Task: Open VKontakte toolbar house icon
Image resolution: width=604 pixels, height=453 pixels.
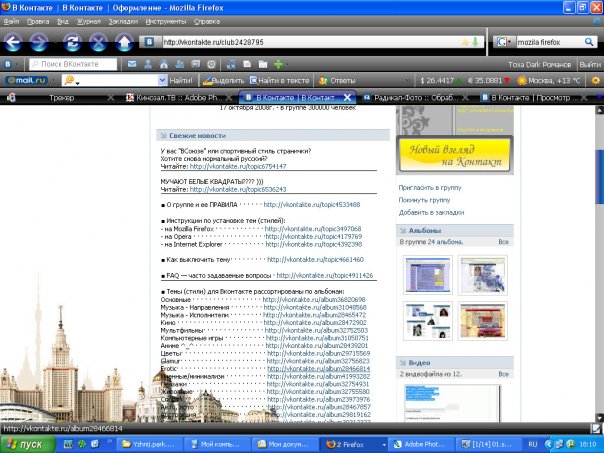Action: 164,64
